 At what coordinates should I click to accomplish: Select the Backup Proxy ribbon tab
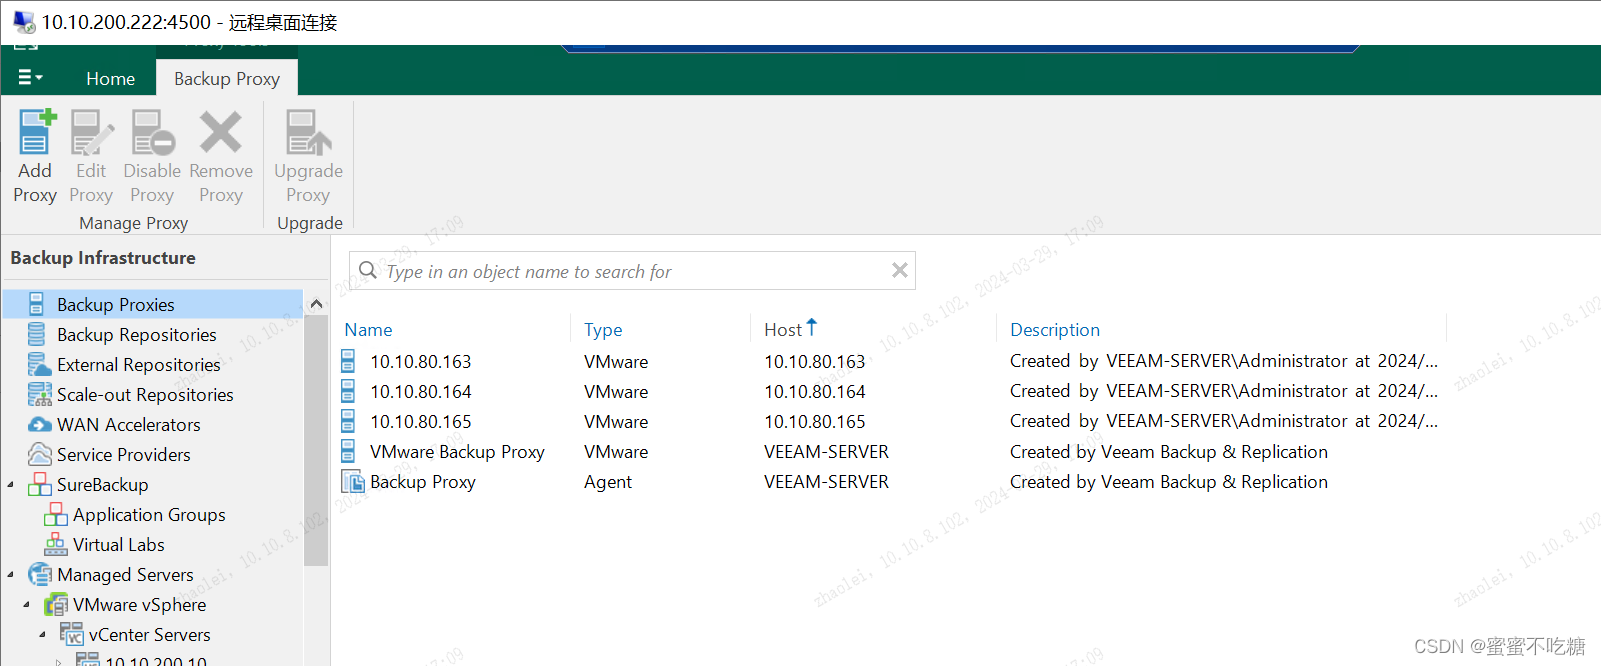[x=227, y=78]
